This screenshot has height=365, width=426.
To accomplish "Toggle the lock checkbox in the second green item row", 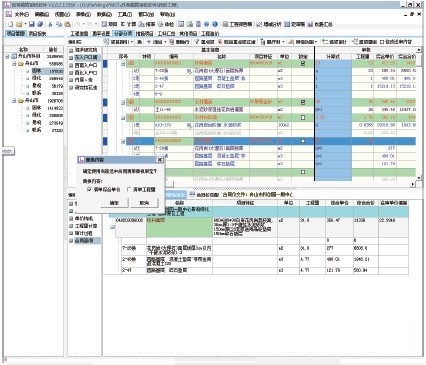I will click(303, 102).
